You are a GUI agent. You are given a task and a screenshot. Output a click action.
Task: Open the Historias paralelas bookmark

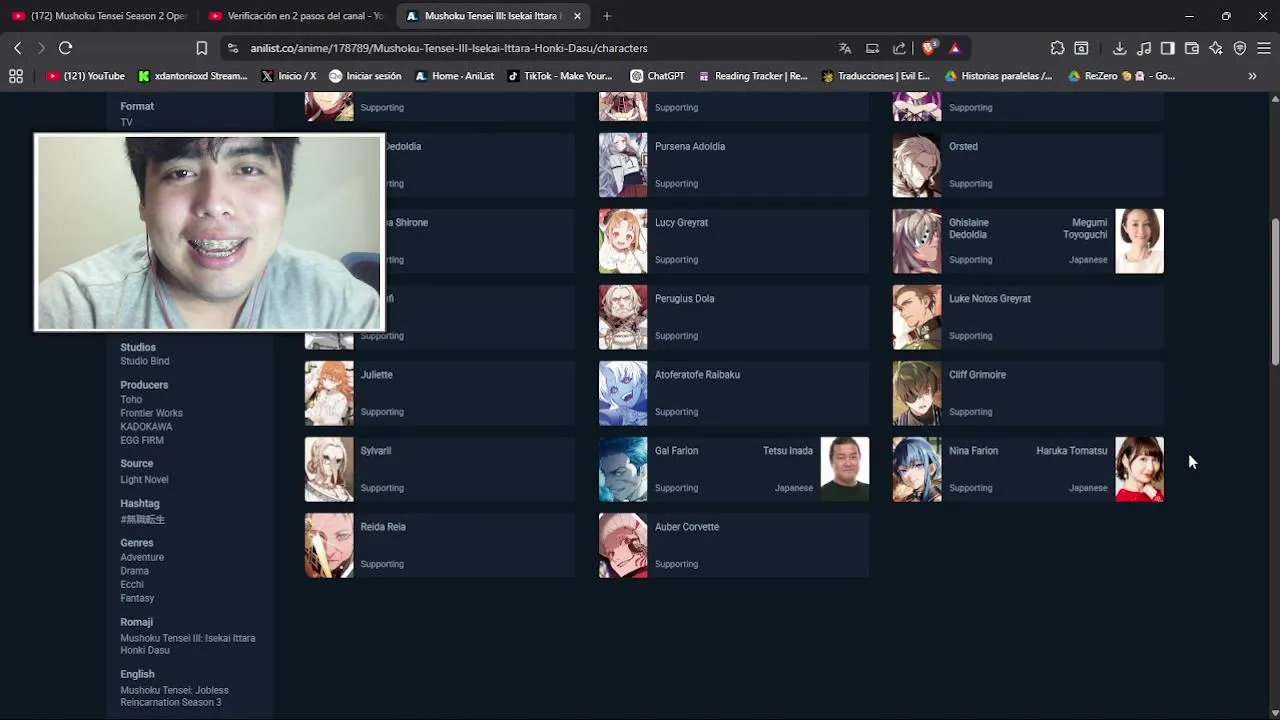(x=998, y=76)
